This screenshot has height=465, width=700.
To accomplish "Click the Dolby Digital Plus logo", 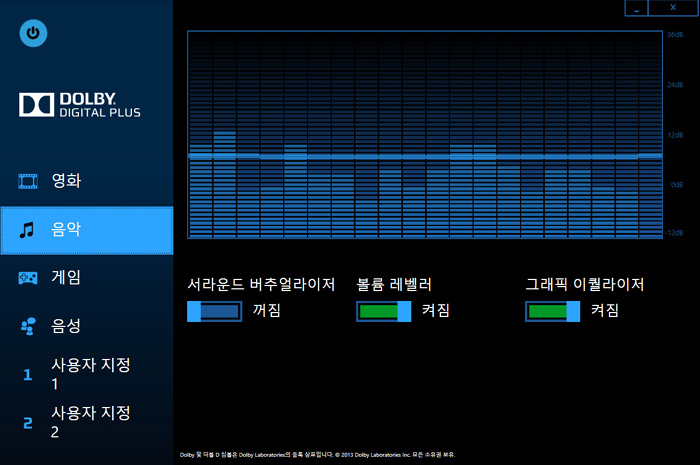I will click(80, 105).
